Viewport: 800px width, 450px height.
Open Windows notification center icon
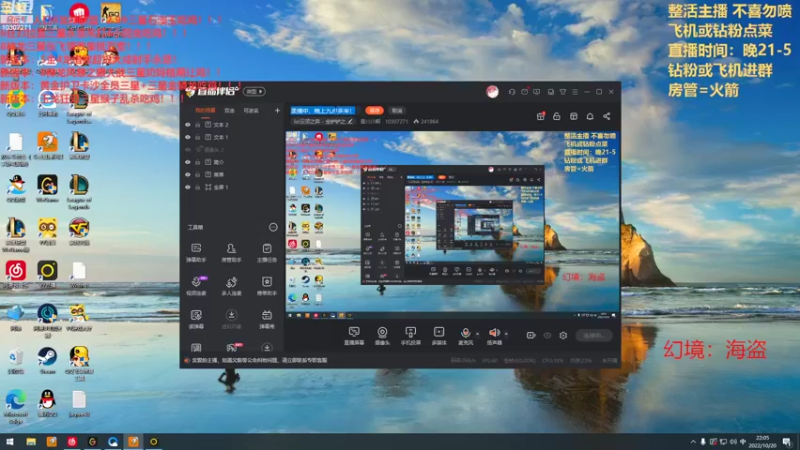tap(787, 442)
